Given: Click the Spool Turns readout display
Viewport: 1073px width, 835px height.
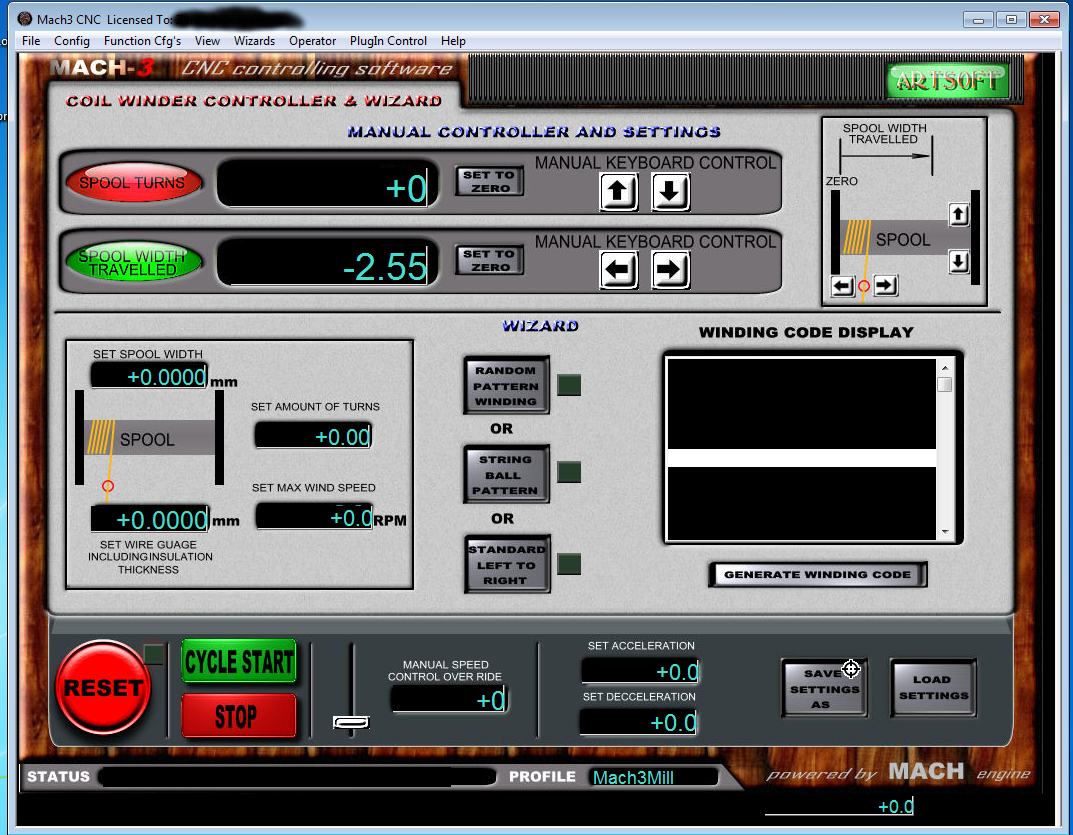Looking at the screenshot, I should 327,184.
